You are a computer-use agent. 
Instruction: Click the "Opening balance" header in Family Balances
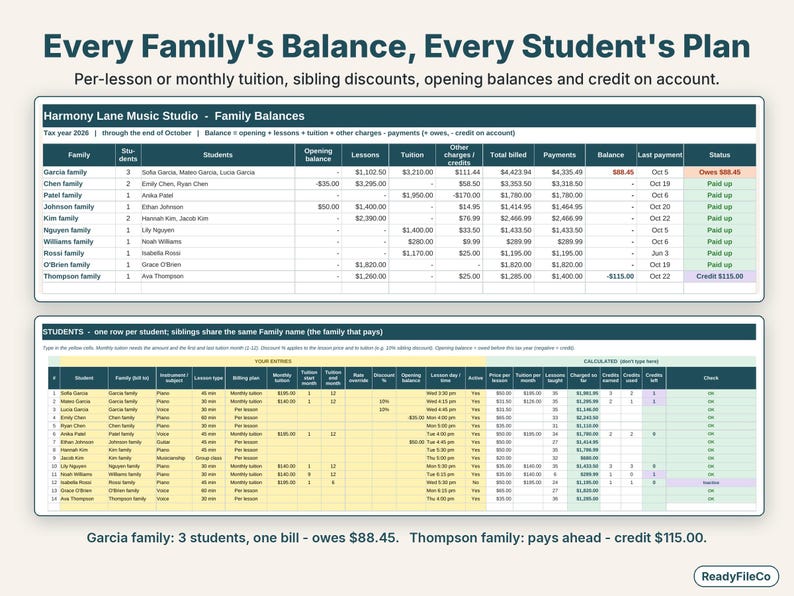318,155
